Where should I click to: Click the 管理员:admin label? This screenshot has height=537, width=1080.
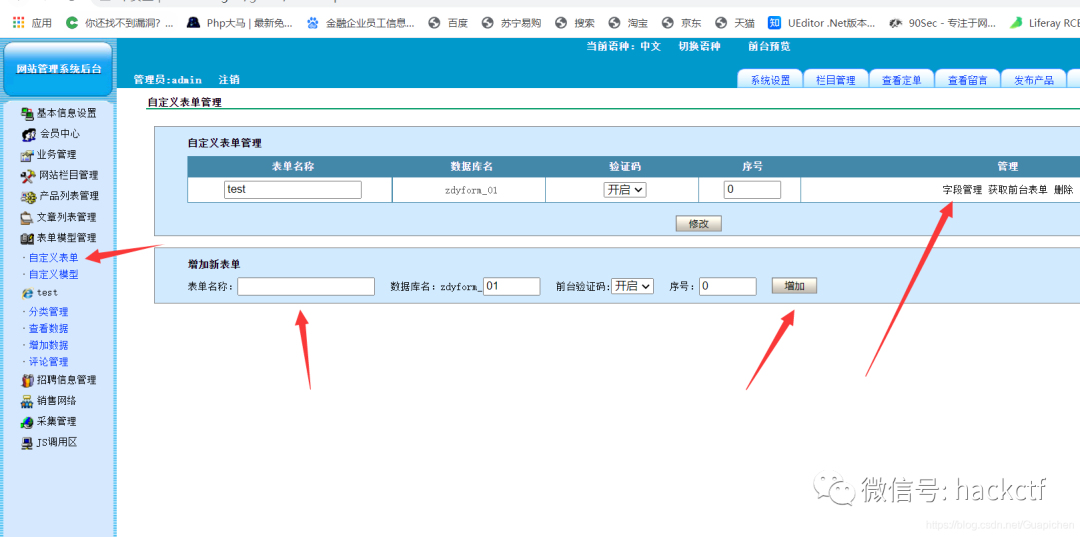168,80
